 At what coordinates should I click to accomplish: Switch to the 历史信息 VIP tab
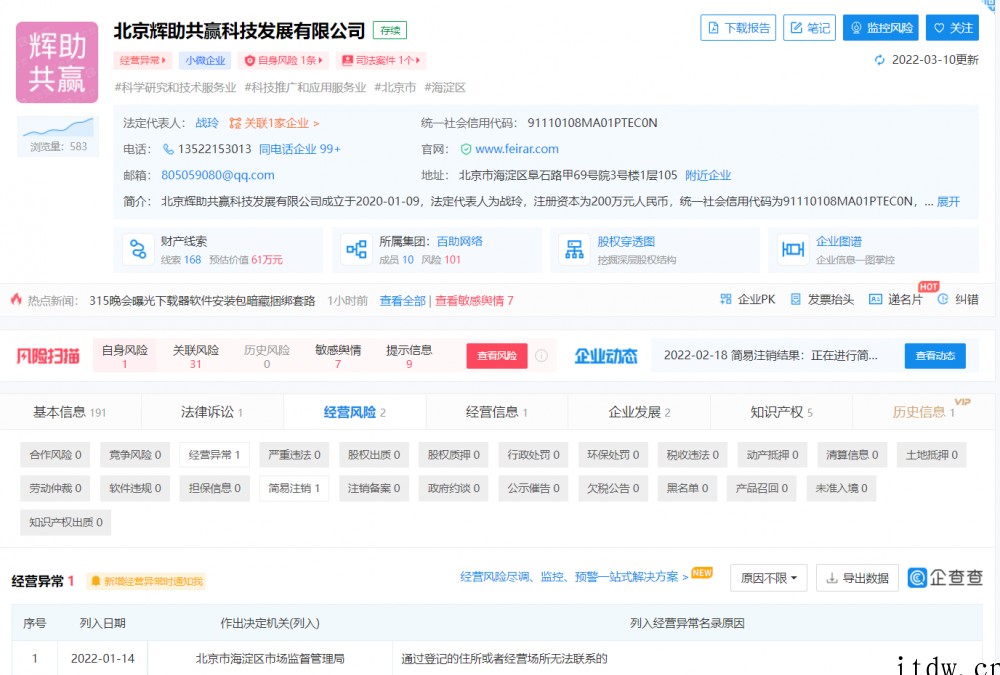tap(923, 412)
